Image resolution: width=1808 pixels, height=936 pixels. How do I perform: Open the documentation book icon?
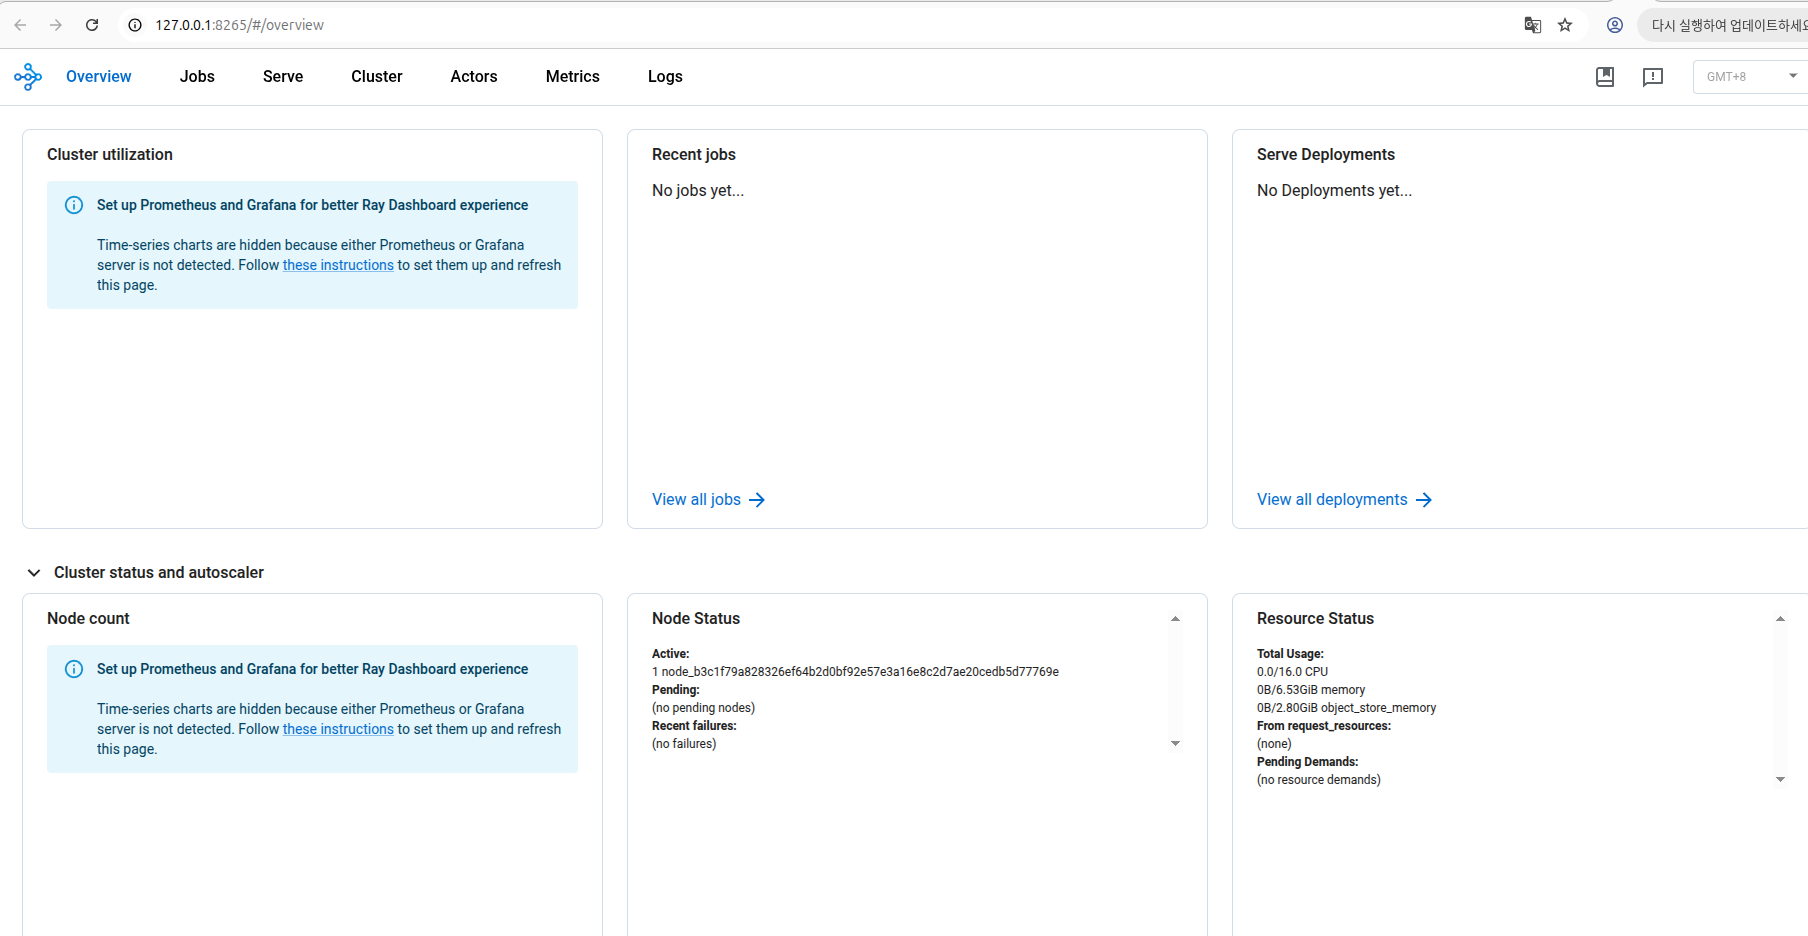click(1605, 77)
